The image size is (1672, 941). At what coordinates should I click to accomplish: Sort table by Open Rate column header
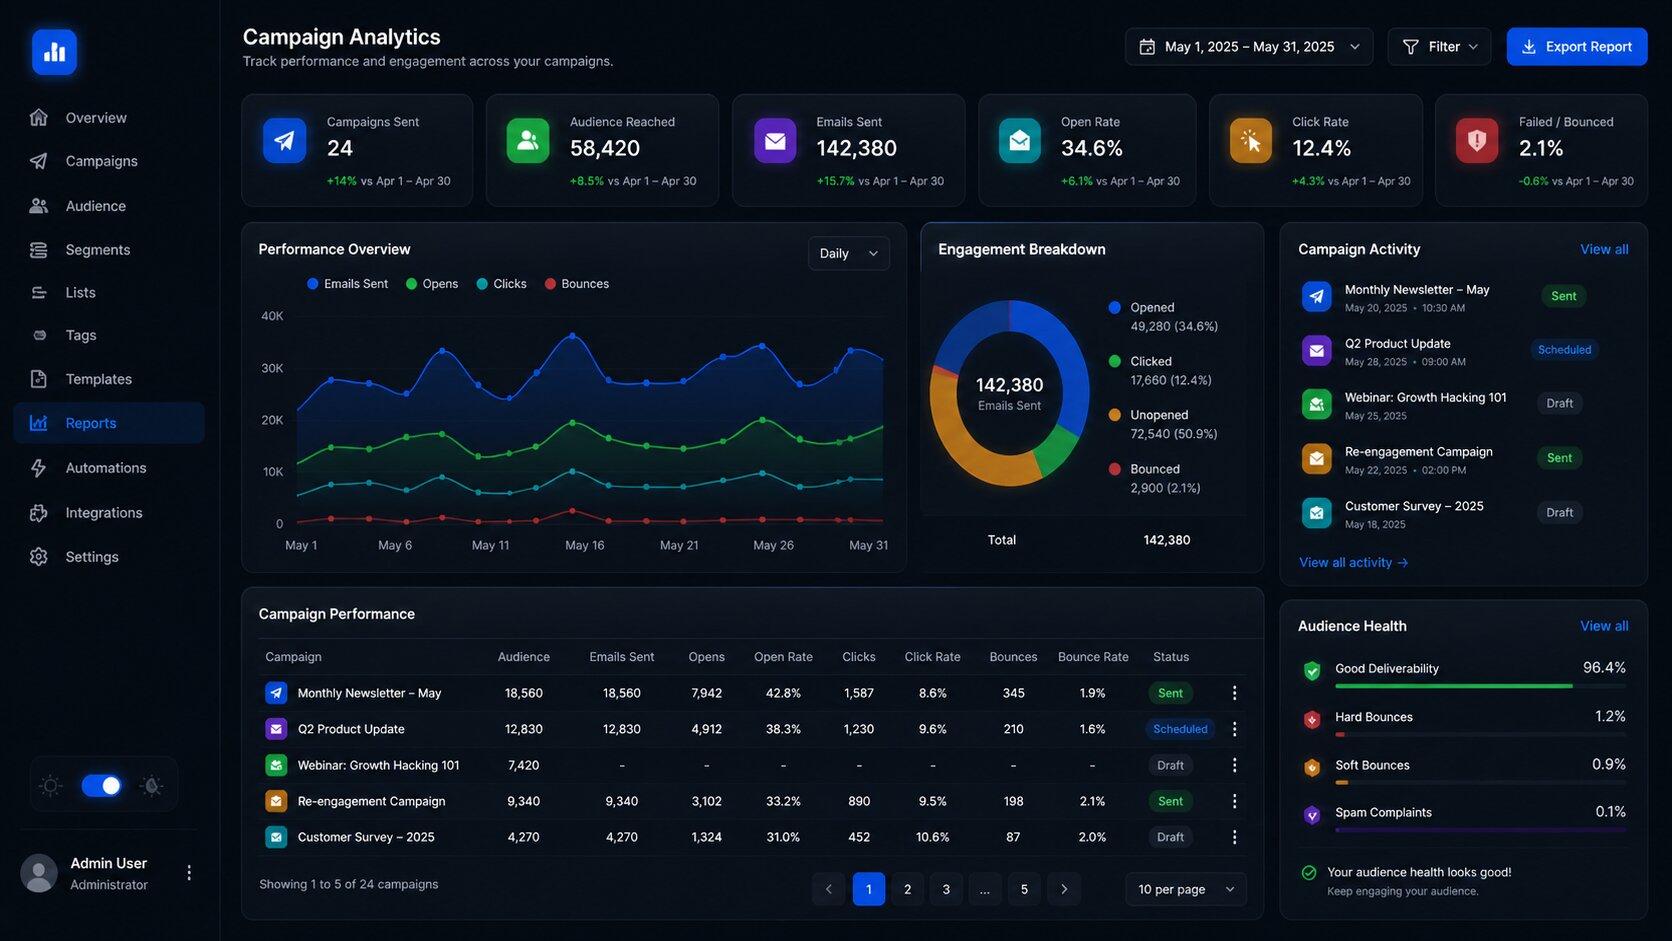(x=783, y=657)
